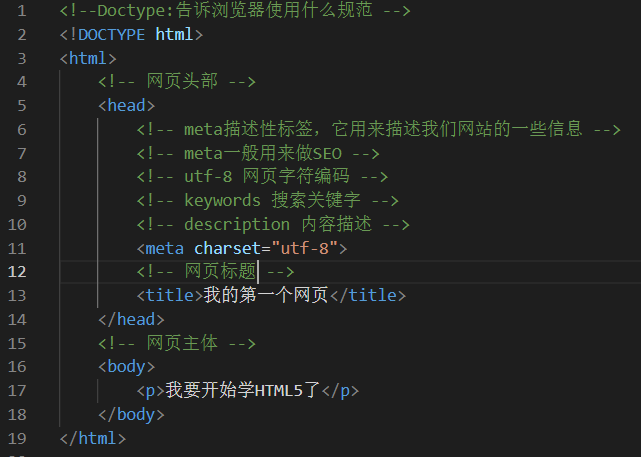Click the DOCTYPE keyword on line 2

(109, 35)
